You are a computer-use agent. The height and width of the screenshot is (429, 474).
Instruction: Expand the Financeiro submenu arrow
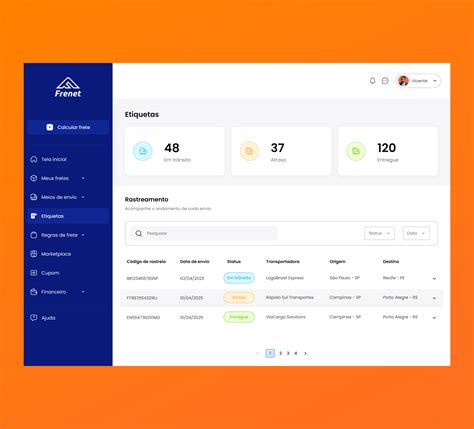pos(83,292)
